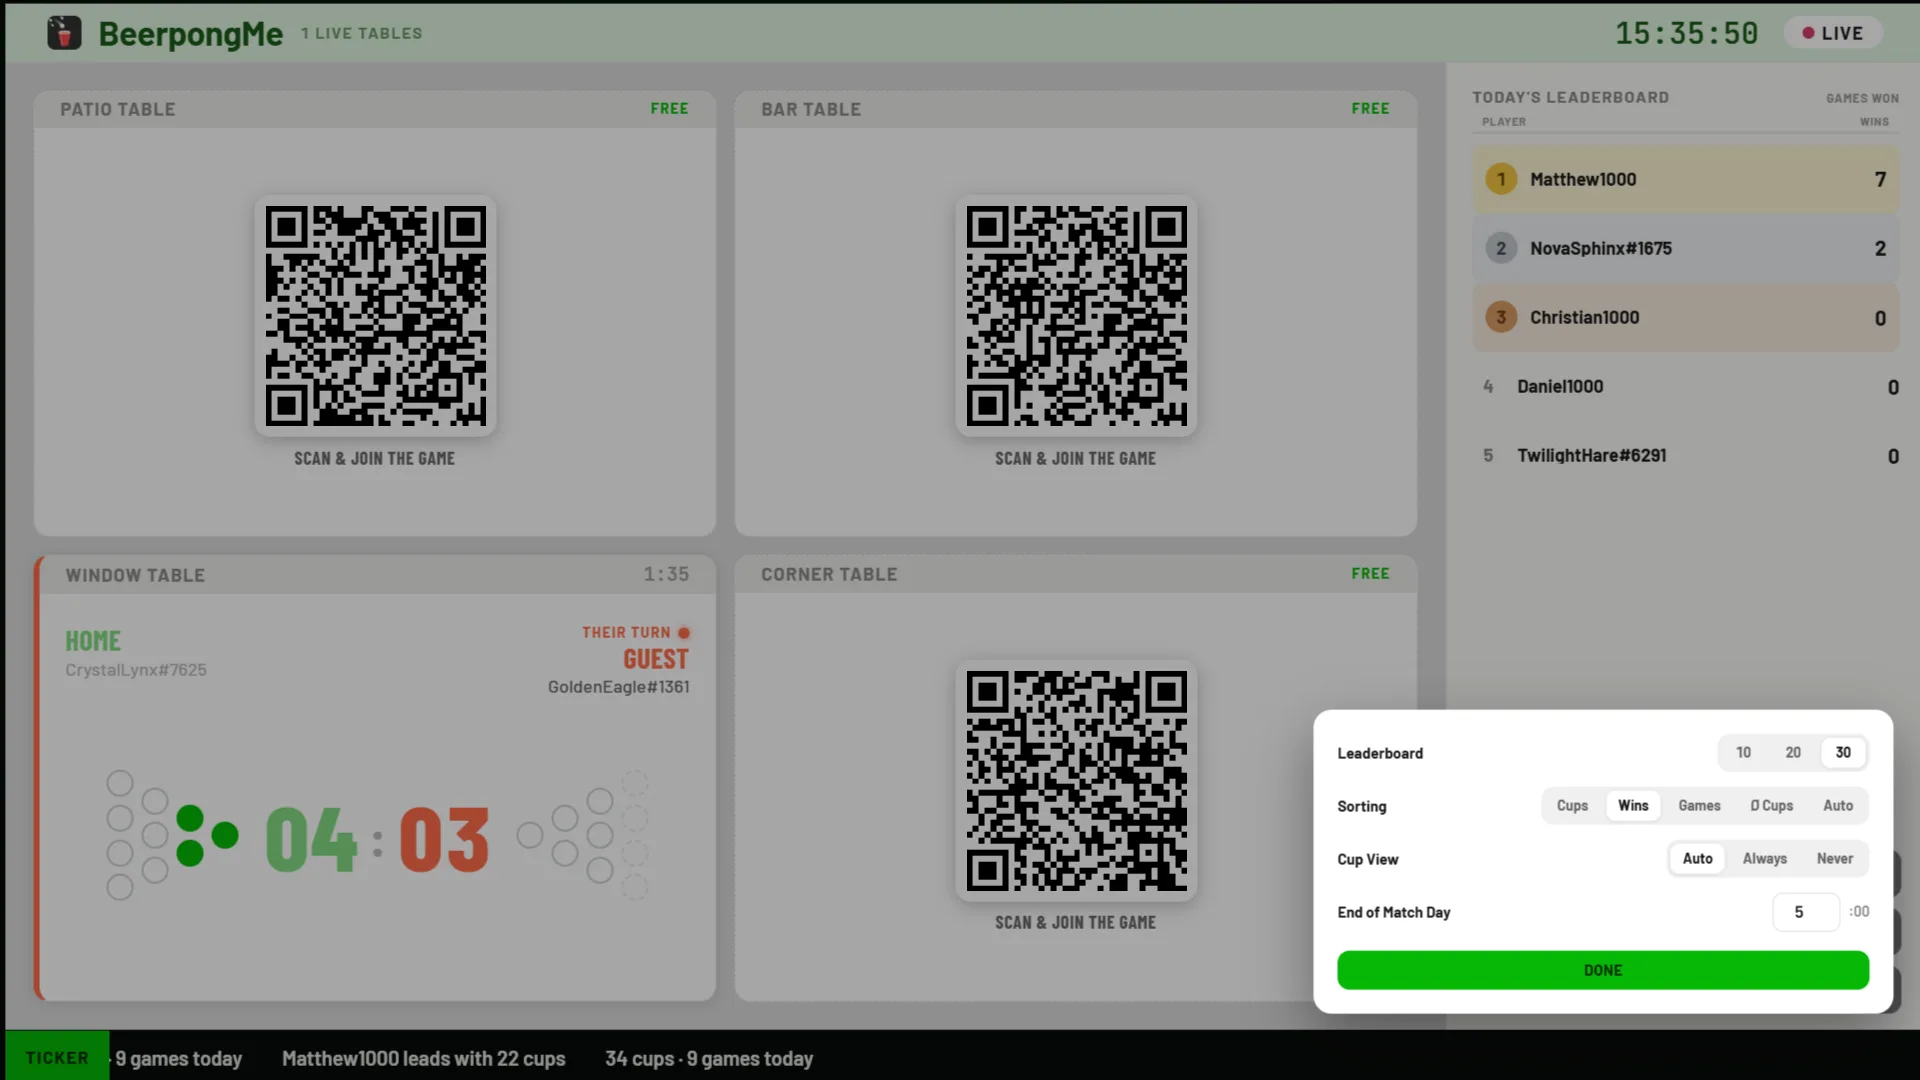Click the CORNER TABLE card title
1920x1080 pixels.
click(x=829, y=574)
